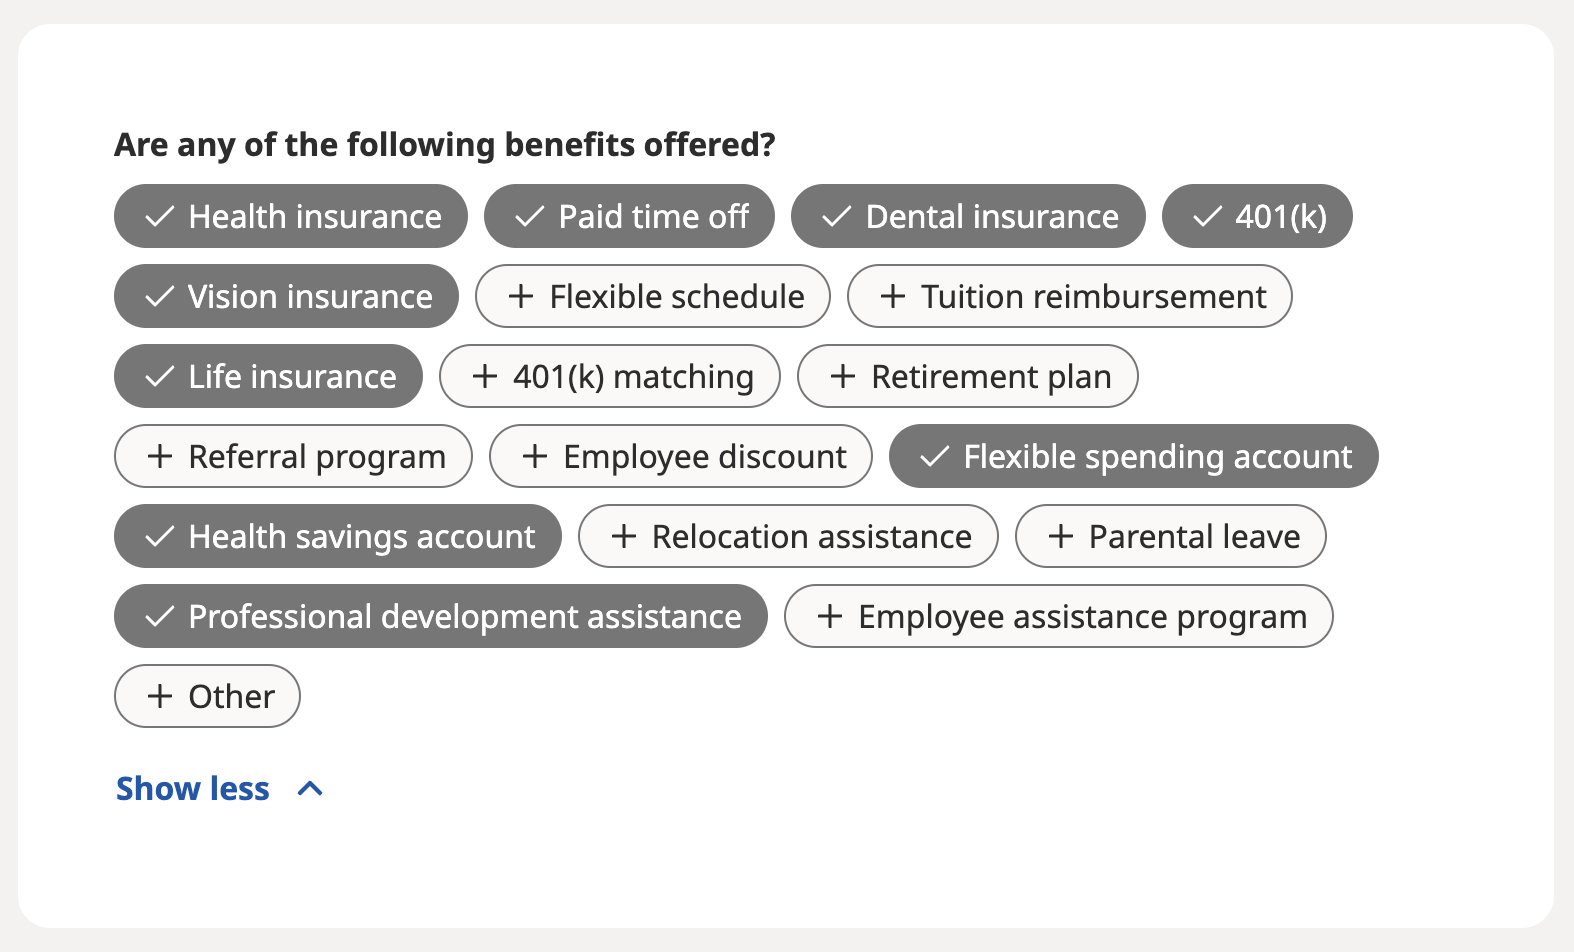Deselect the Dental insurance benefit
This screenshot has height=952, width=1574.
point(967,216)
